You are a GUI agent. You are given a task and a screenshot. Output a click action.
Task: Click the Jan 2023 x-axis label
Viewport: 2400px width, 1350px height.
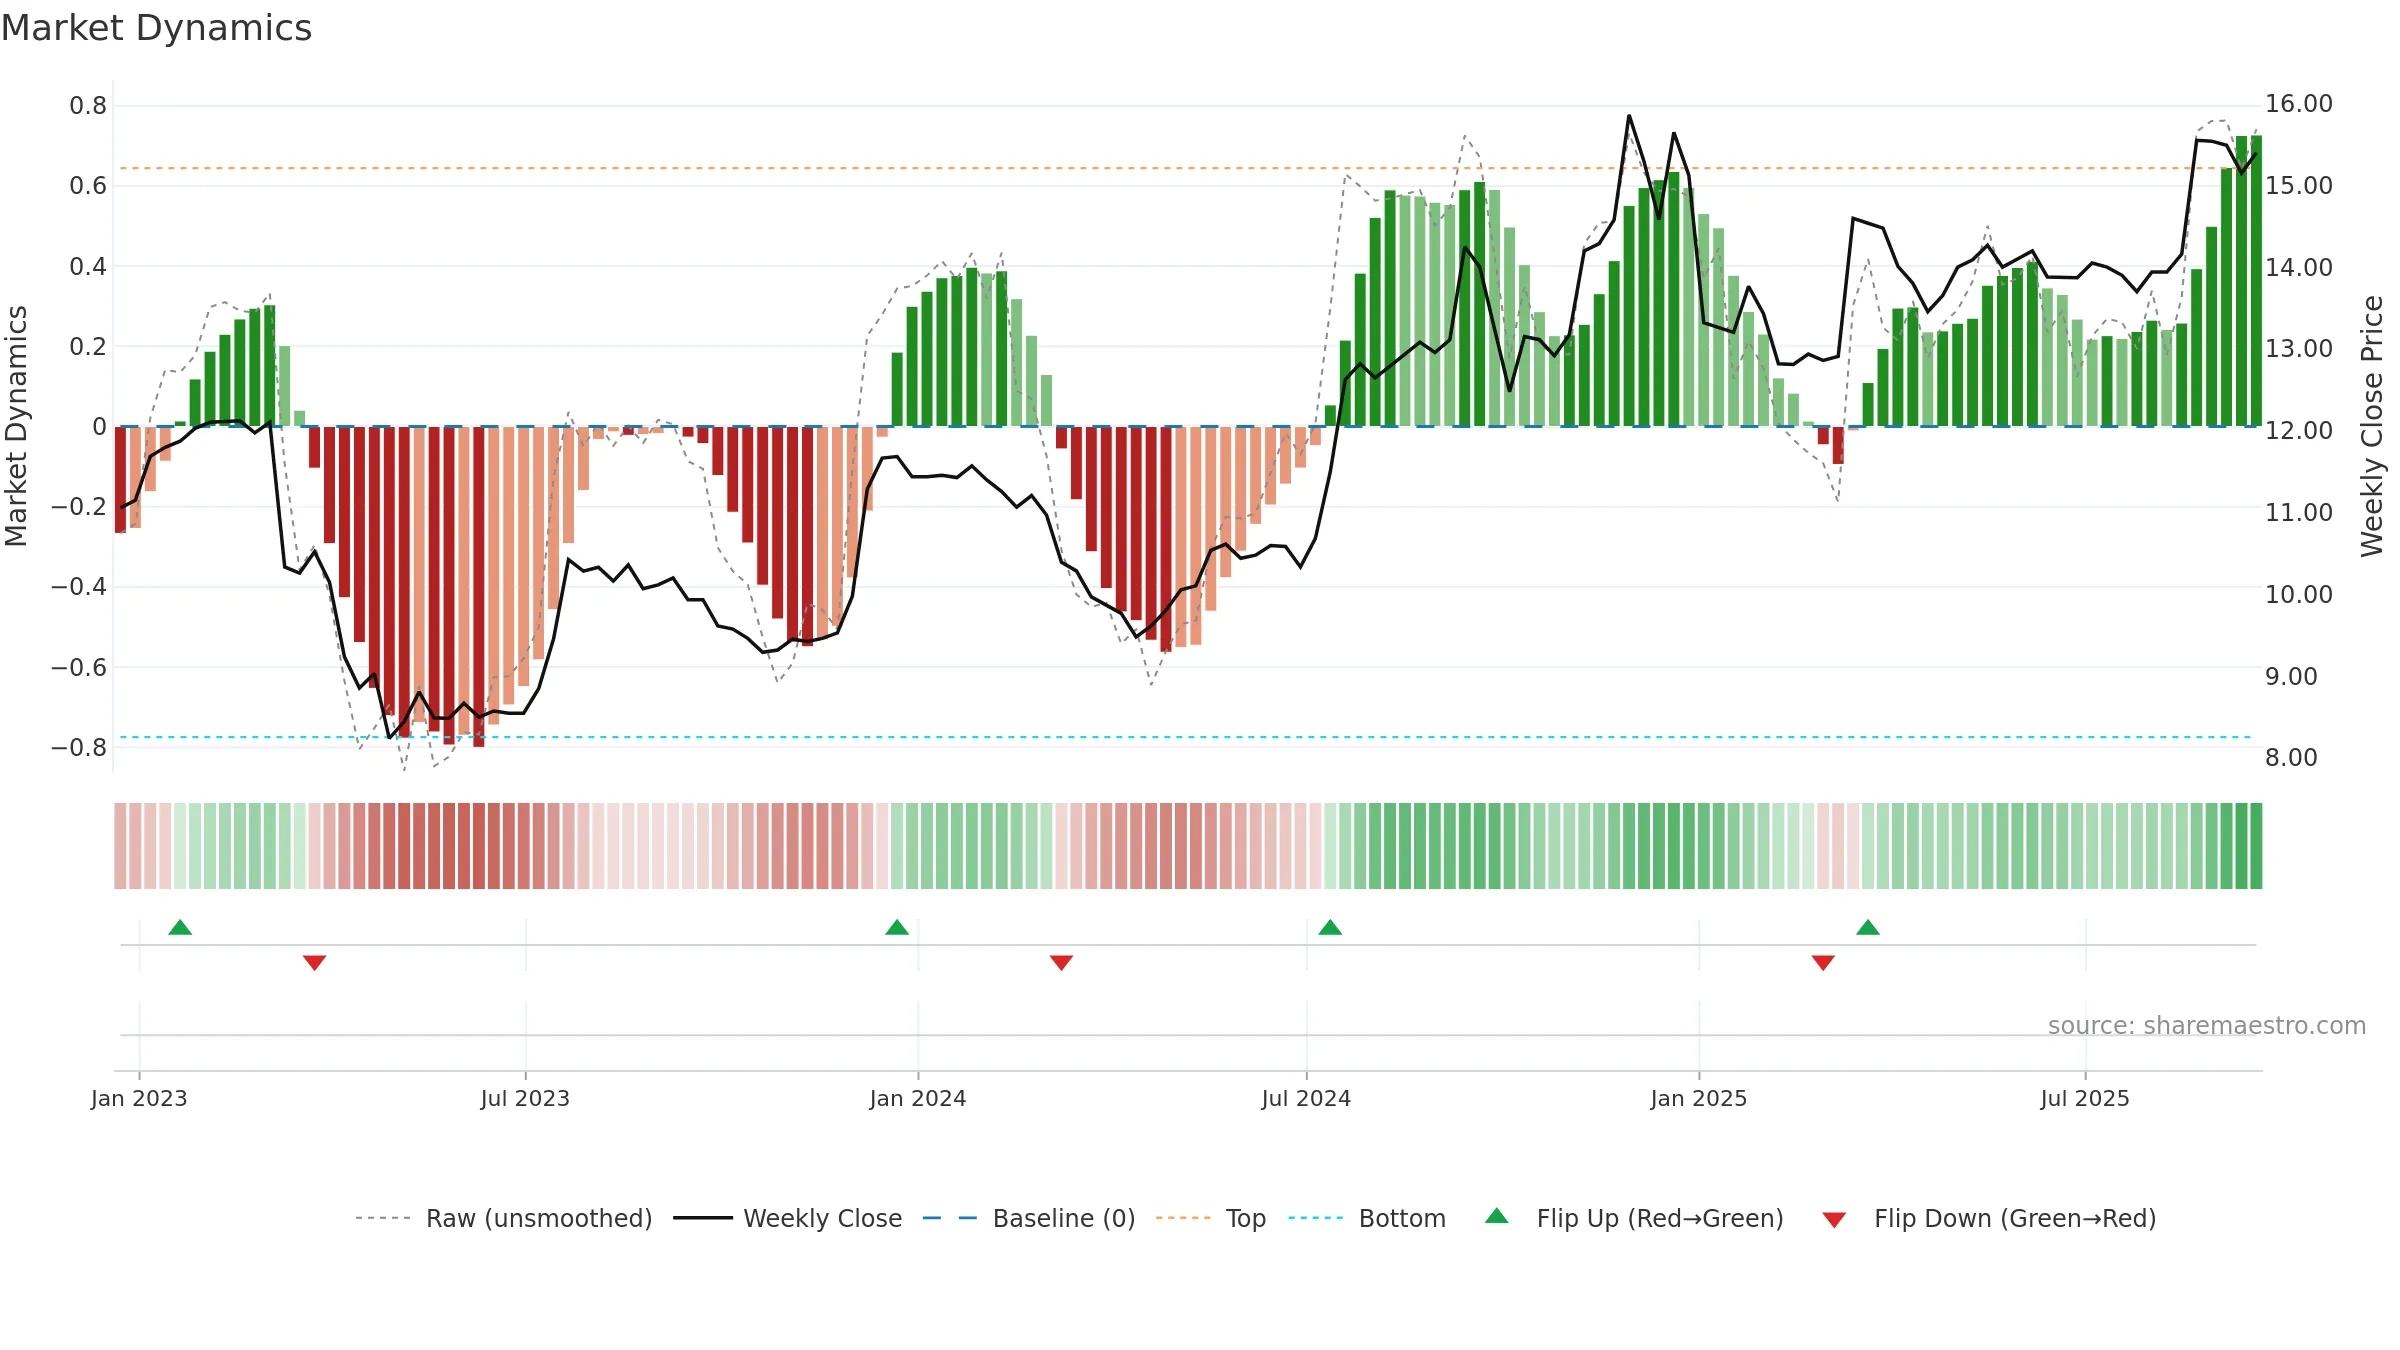(x=139, y=1098)
